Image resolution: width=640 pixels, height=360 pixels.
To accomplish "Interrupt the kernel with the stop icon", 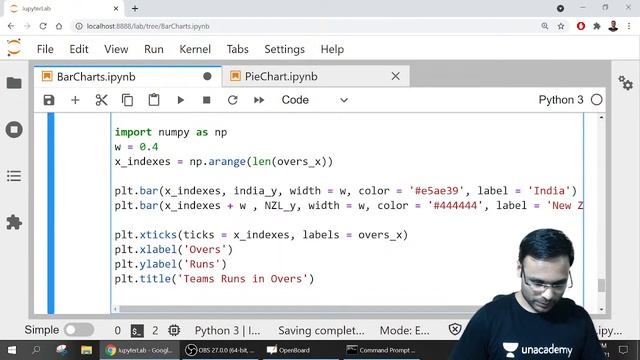I will tap(207, 100).
